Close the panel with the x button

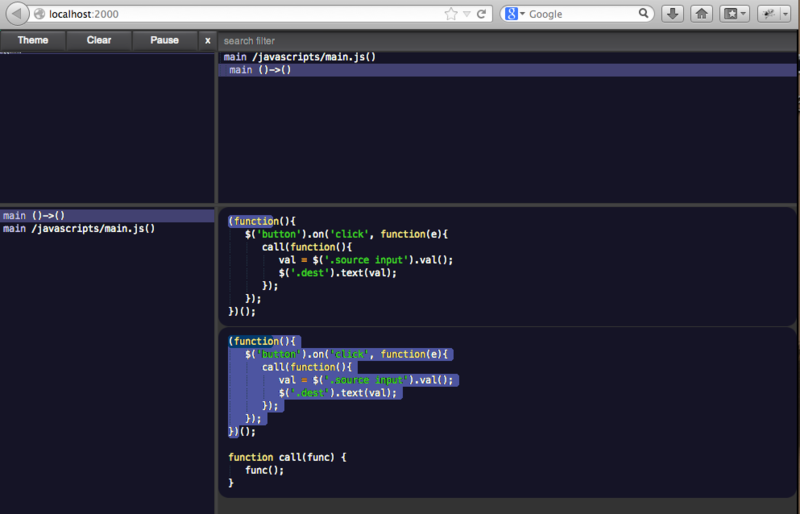click(207, 40)
